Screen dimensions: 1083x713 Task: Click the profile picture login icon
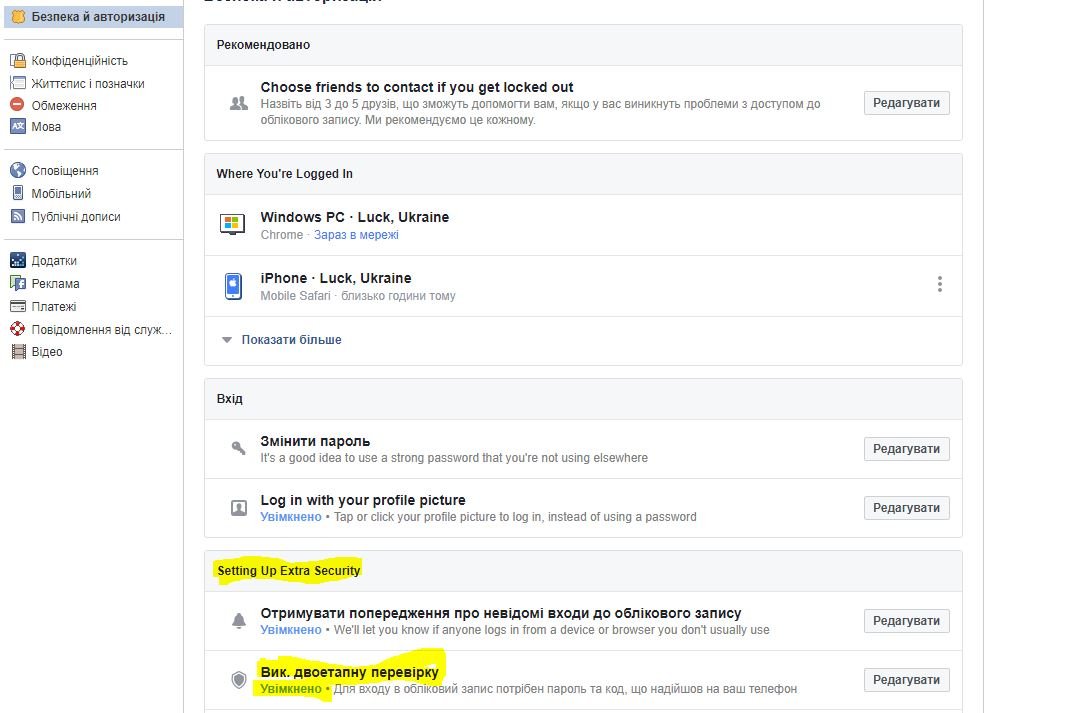click(239, 508)
